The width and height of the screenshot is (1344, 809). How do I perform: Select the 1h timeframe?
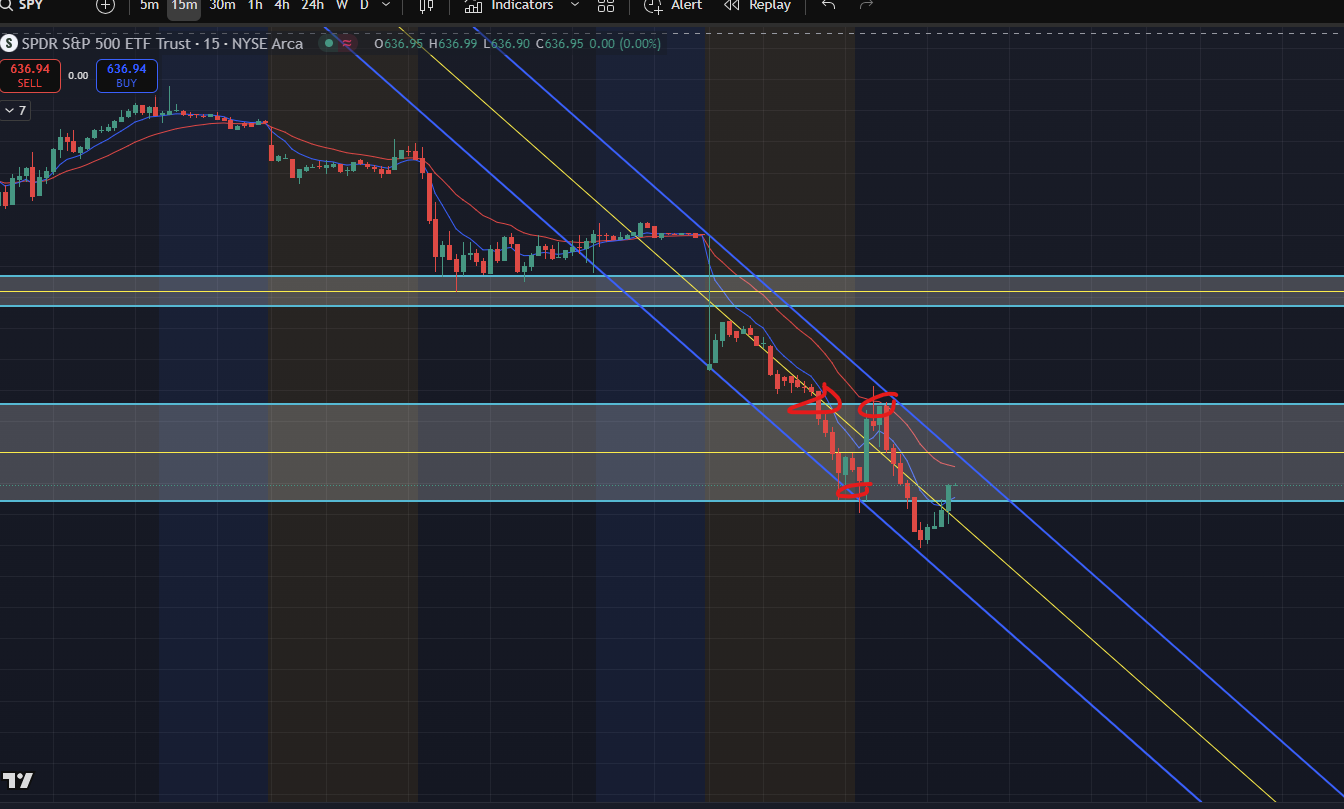coord(255,5)
